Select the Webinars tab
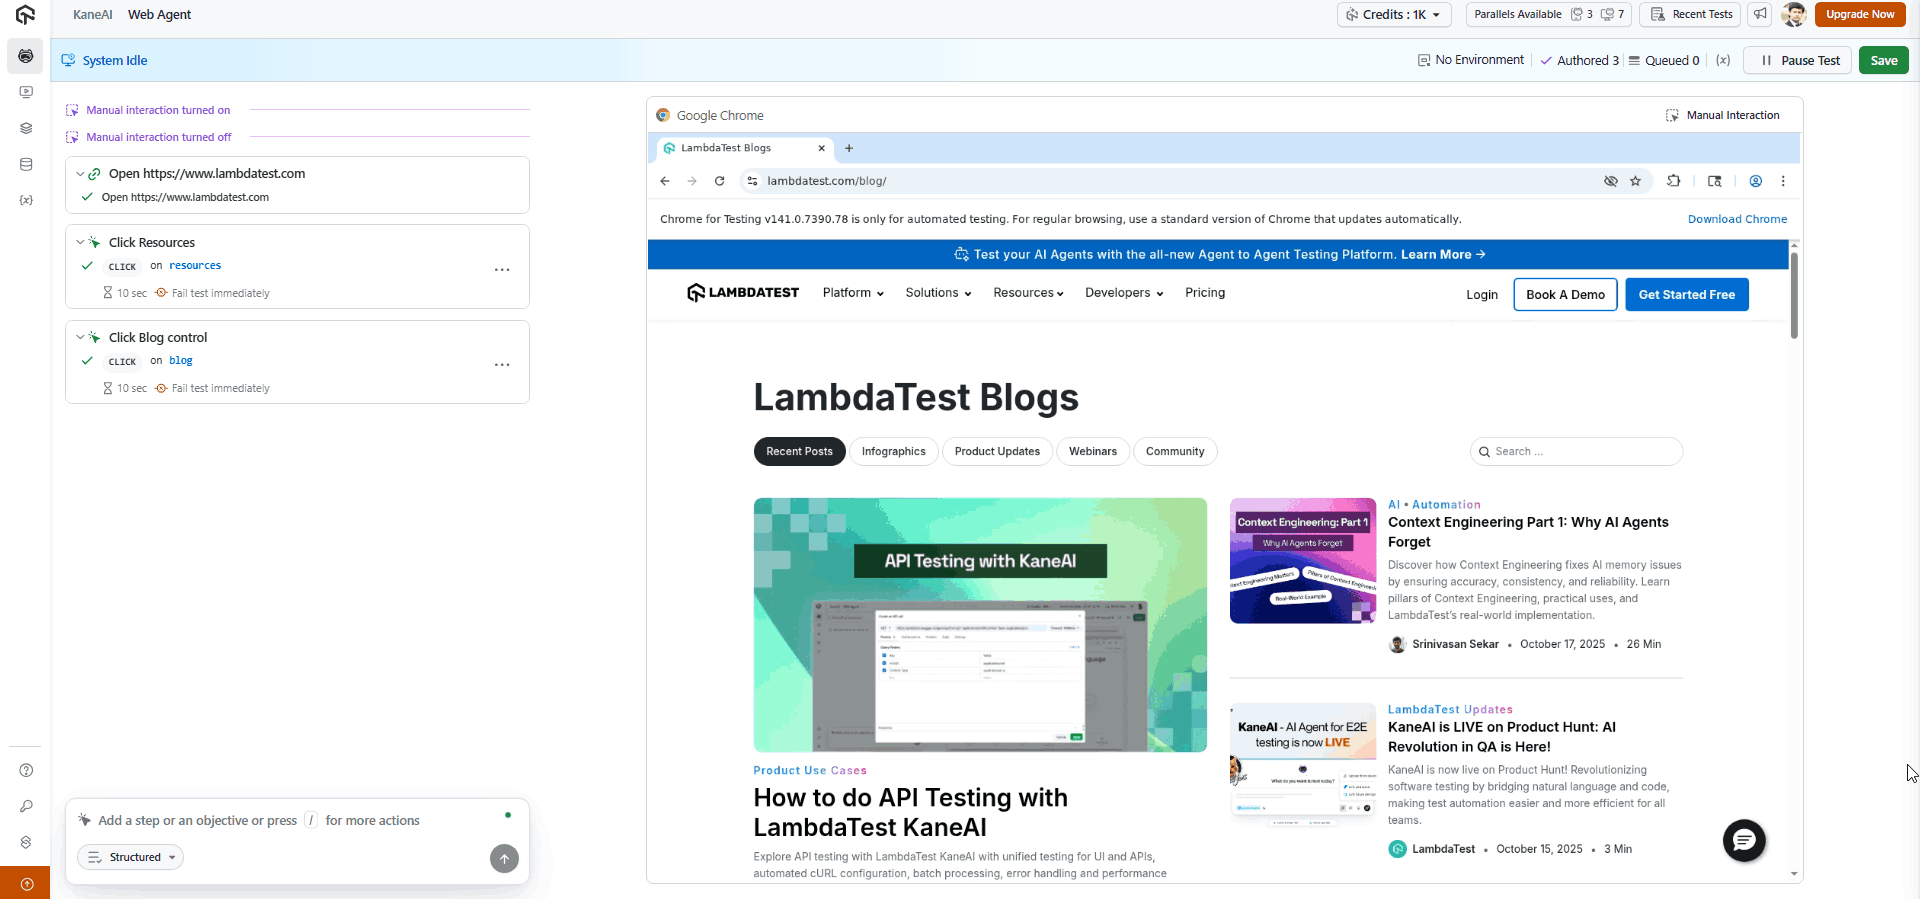 tap(1093, 451)
